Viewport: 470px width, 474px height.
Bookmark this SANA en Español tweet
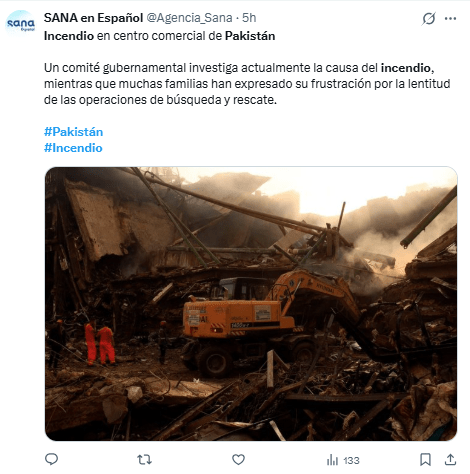tap(425, 460)
